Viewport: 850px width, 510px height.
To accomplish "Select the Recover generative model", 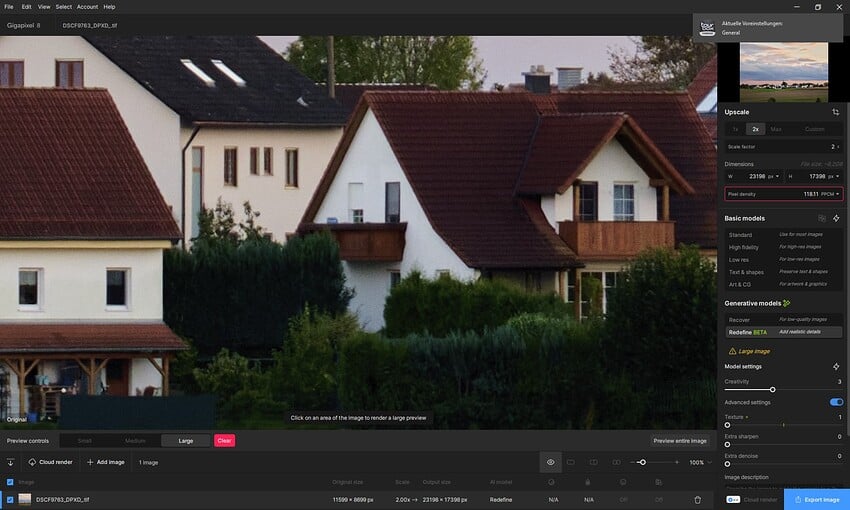I will tap(784, 320).
